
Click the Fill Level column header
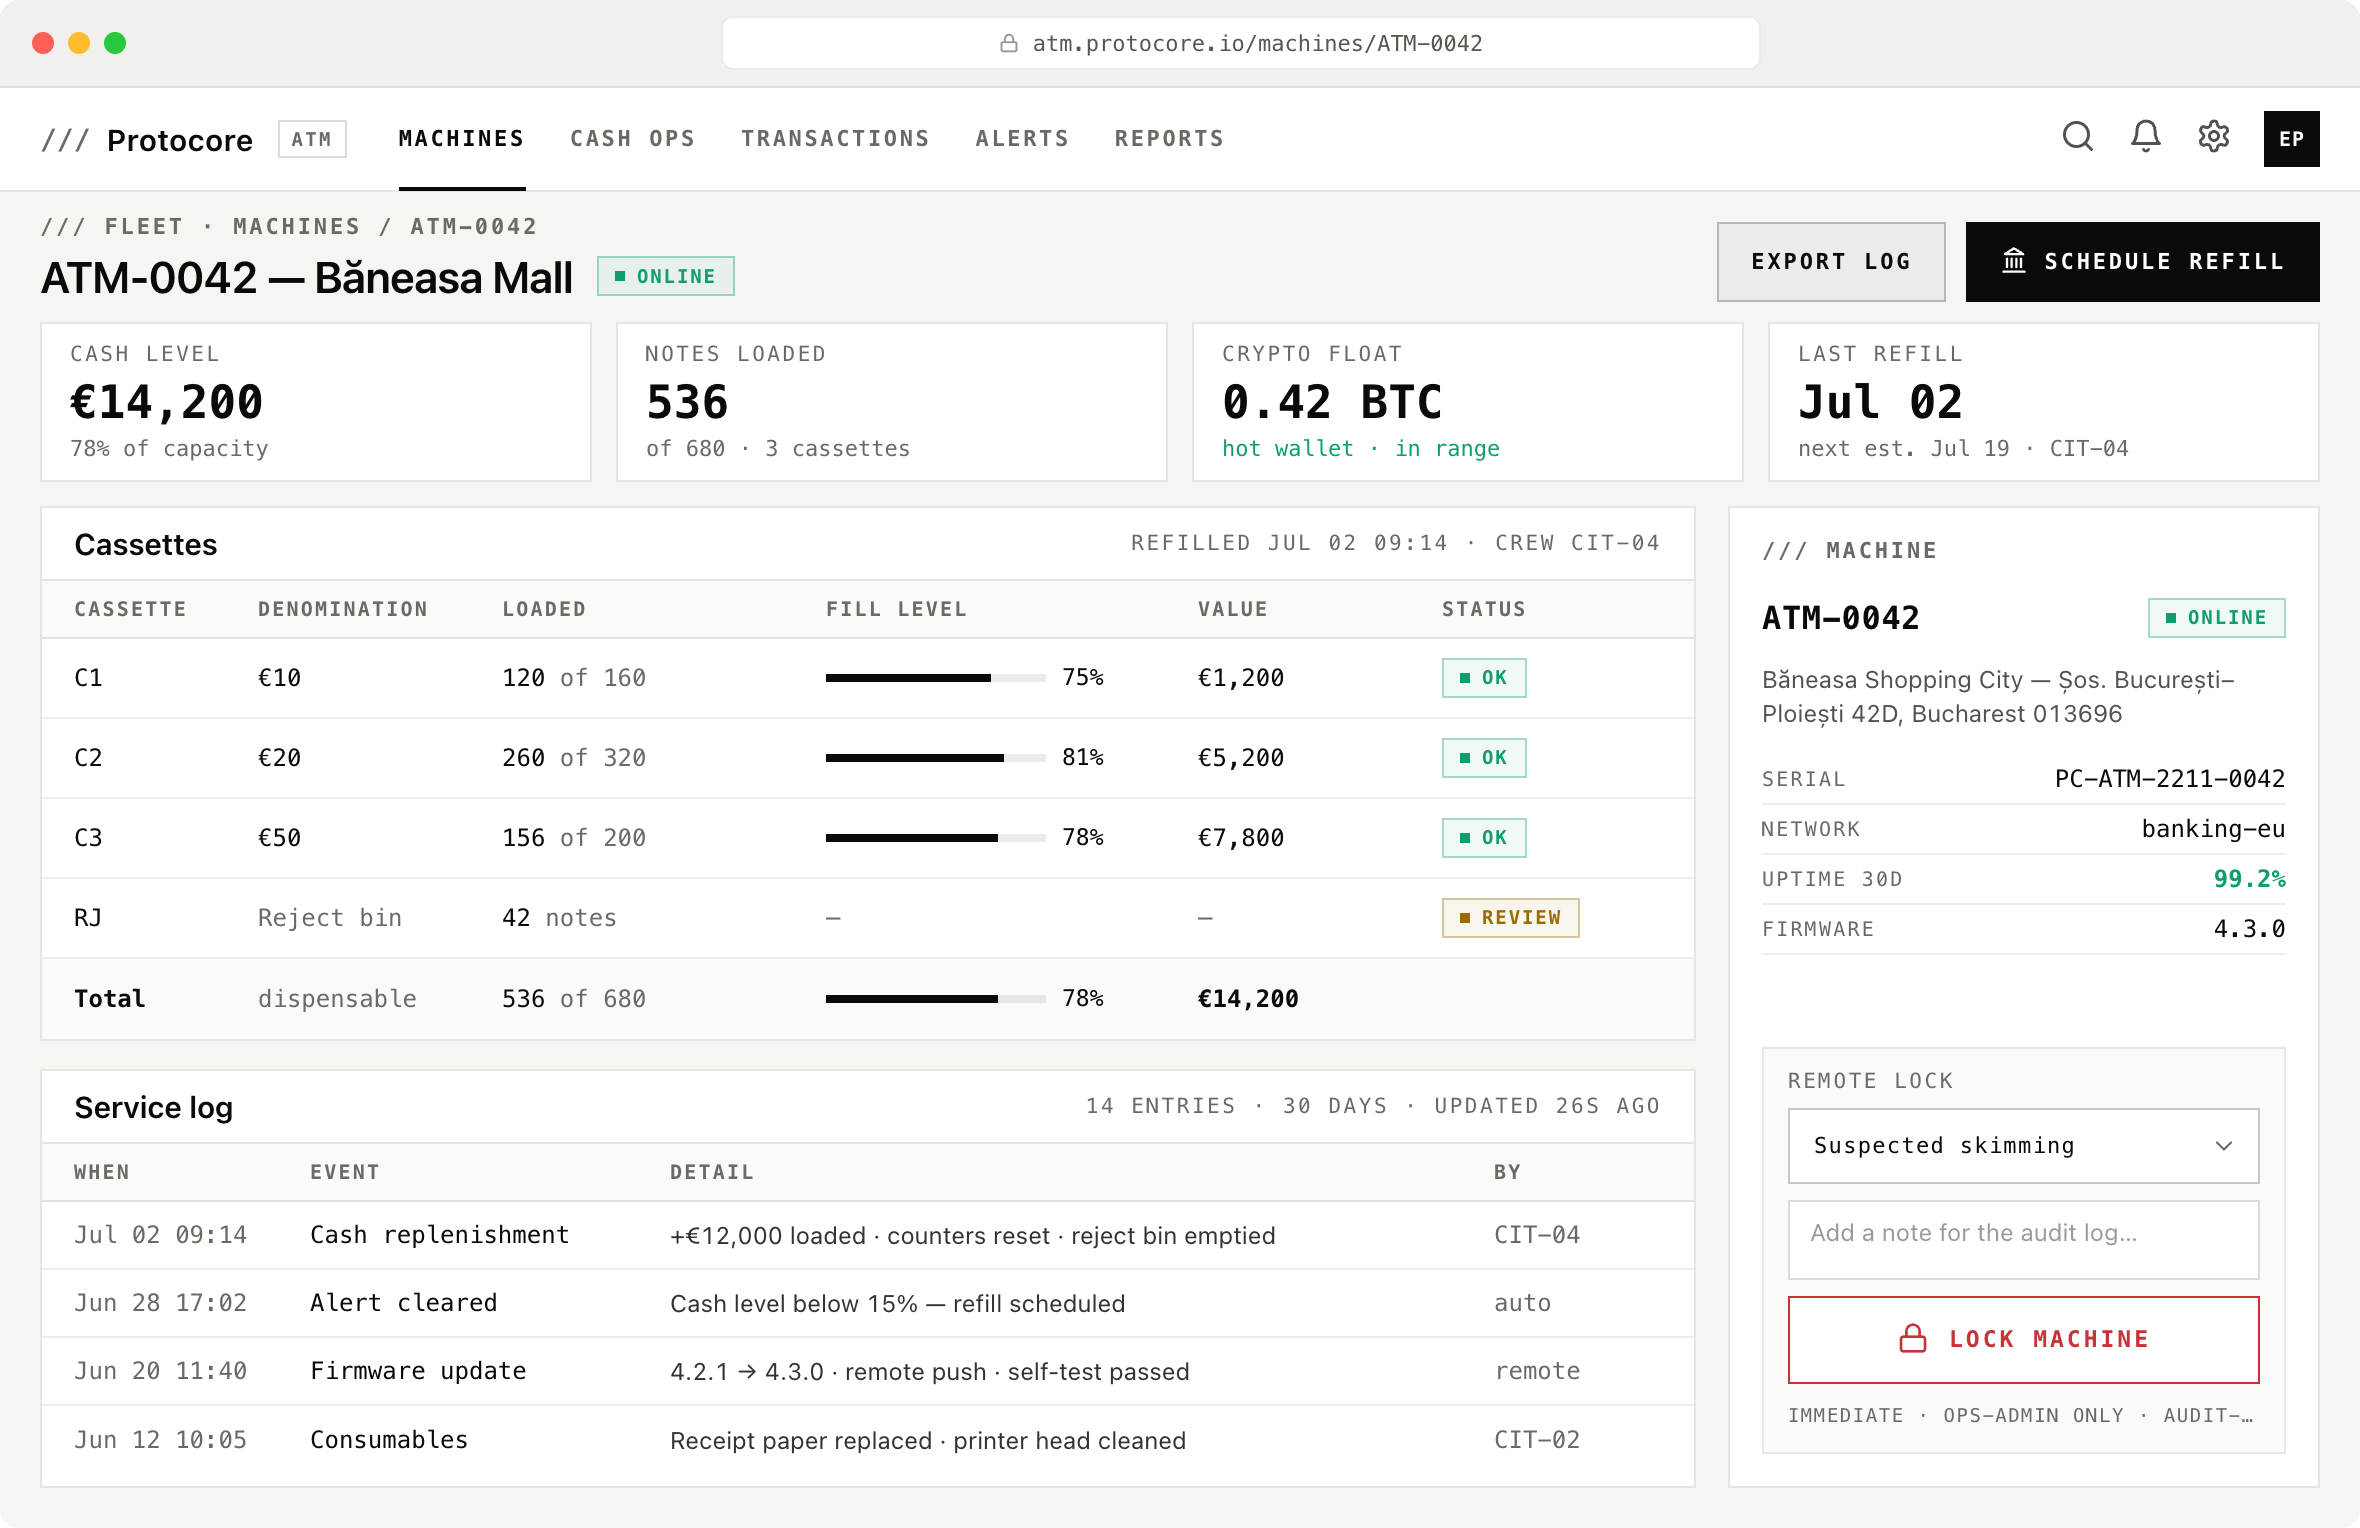tap(896, 609)
